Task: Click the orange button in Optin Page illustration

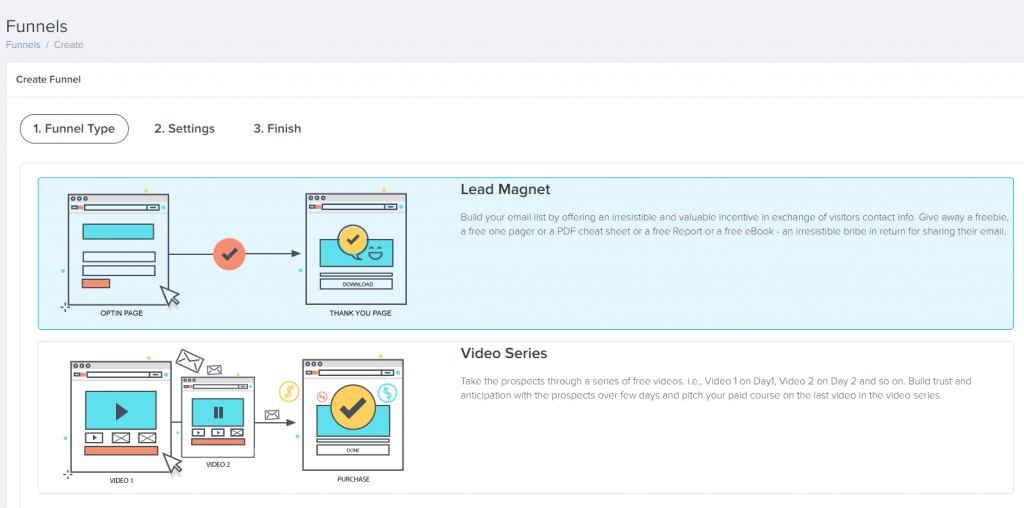Action: pos(96,283)
